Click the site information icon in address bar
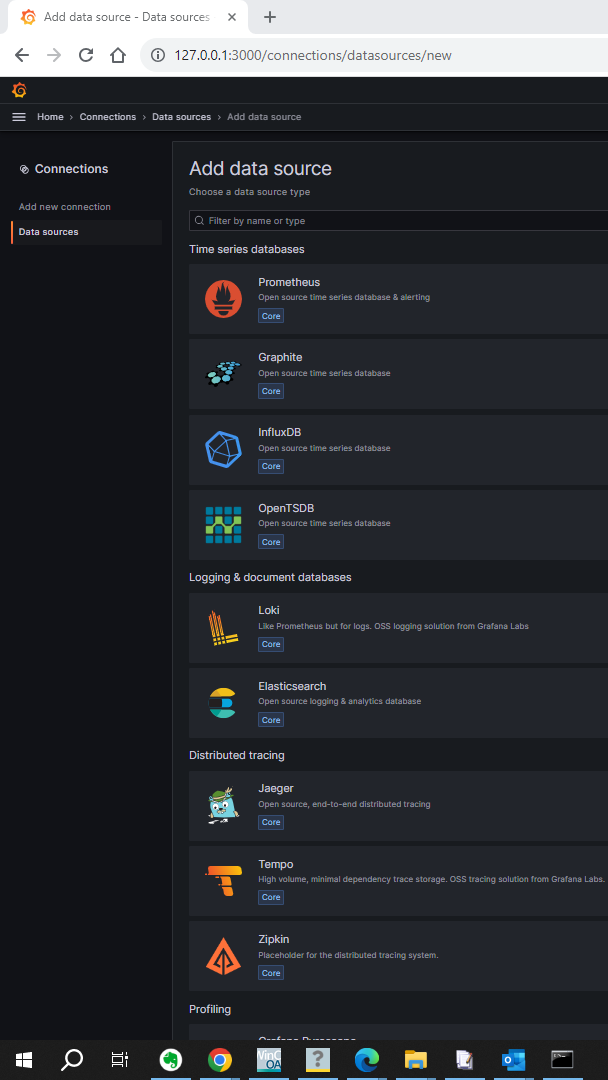The image size is (608, 1080). pos(157,55)
